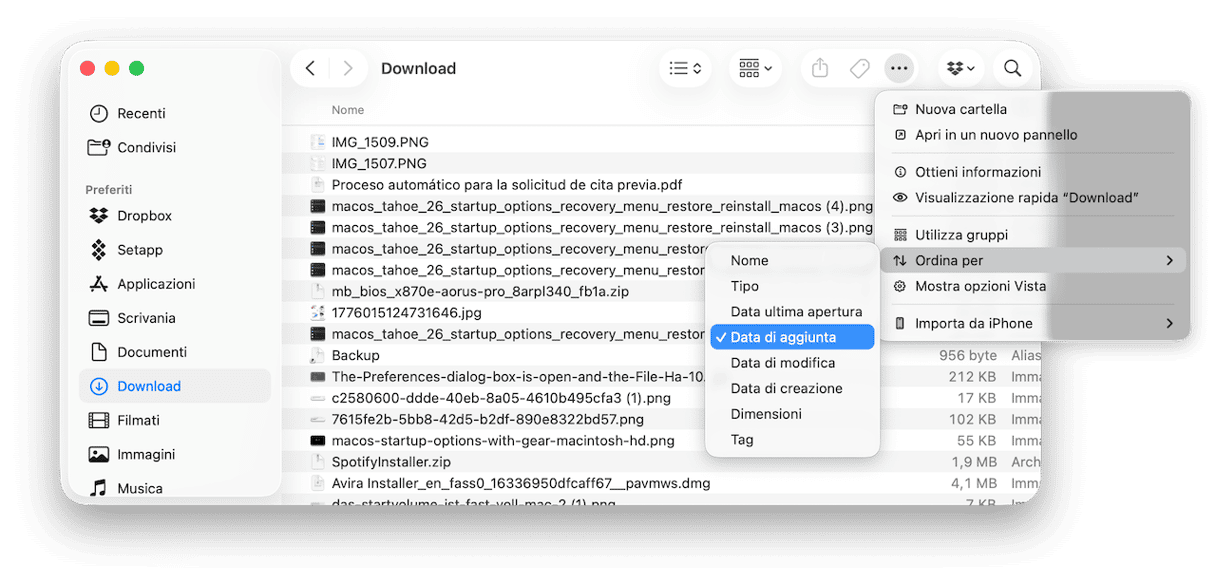
Task: Open the search magnifier icon
Action: click(1012, 68)
